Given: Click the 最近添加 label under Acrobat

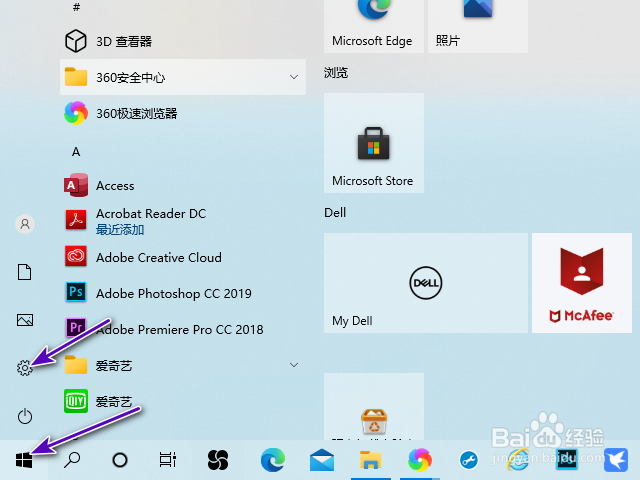Looking at the screenshot, I should point(120,230).
